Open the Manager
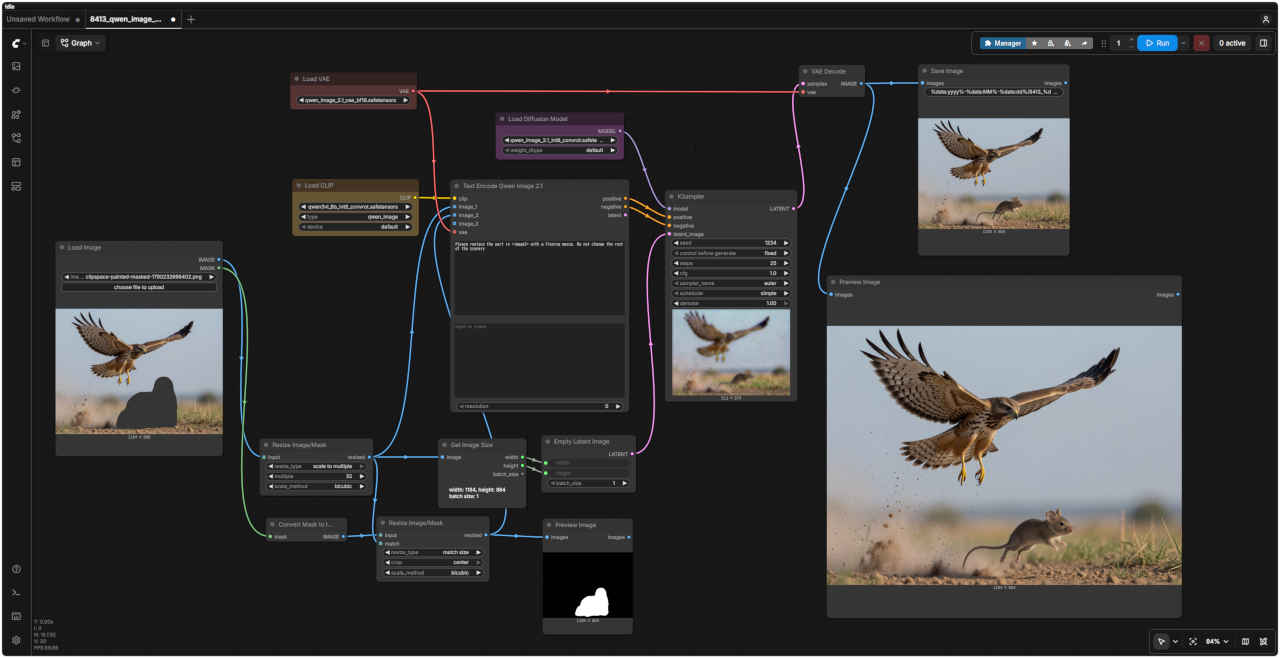Image resolution: width=1280 pixels, height=658 pixels. click(1002, 43)
